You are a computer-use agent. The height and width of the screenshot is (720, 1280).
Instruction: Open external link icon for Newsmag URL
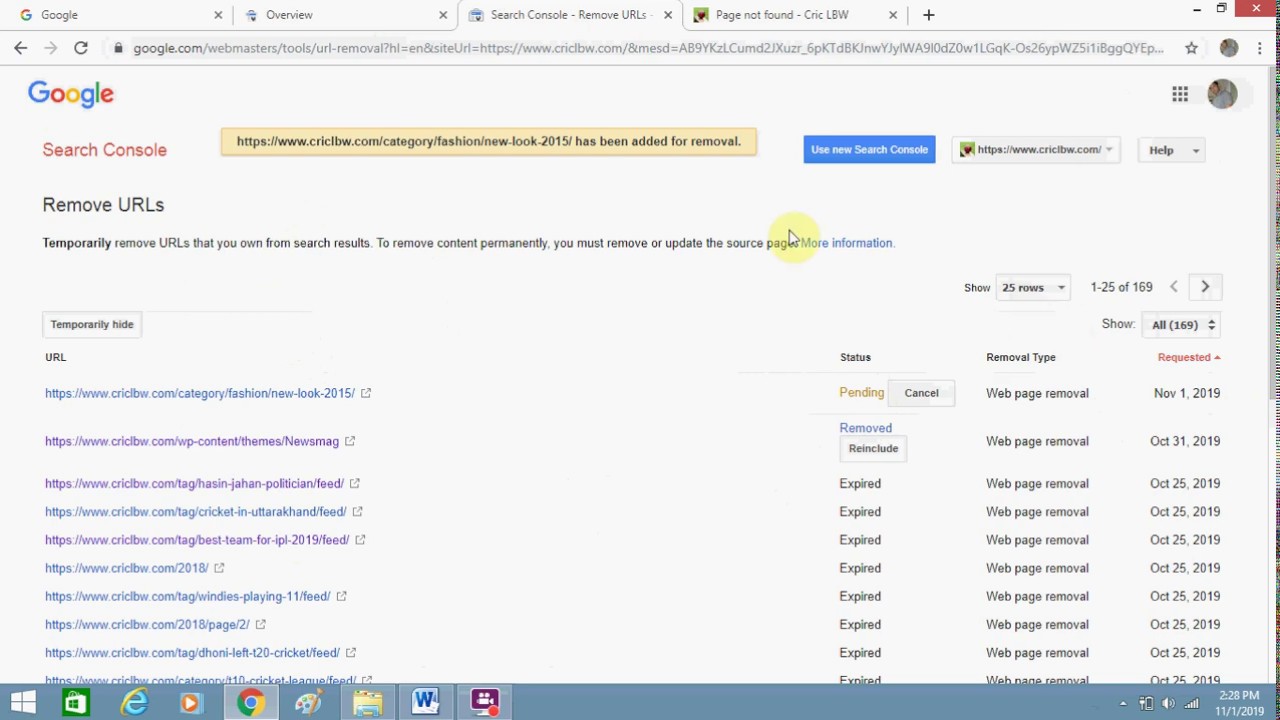[350, 441]
